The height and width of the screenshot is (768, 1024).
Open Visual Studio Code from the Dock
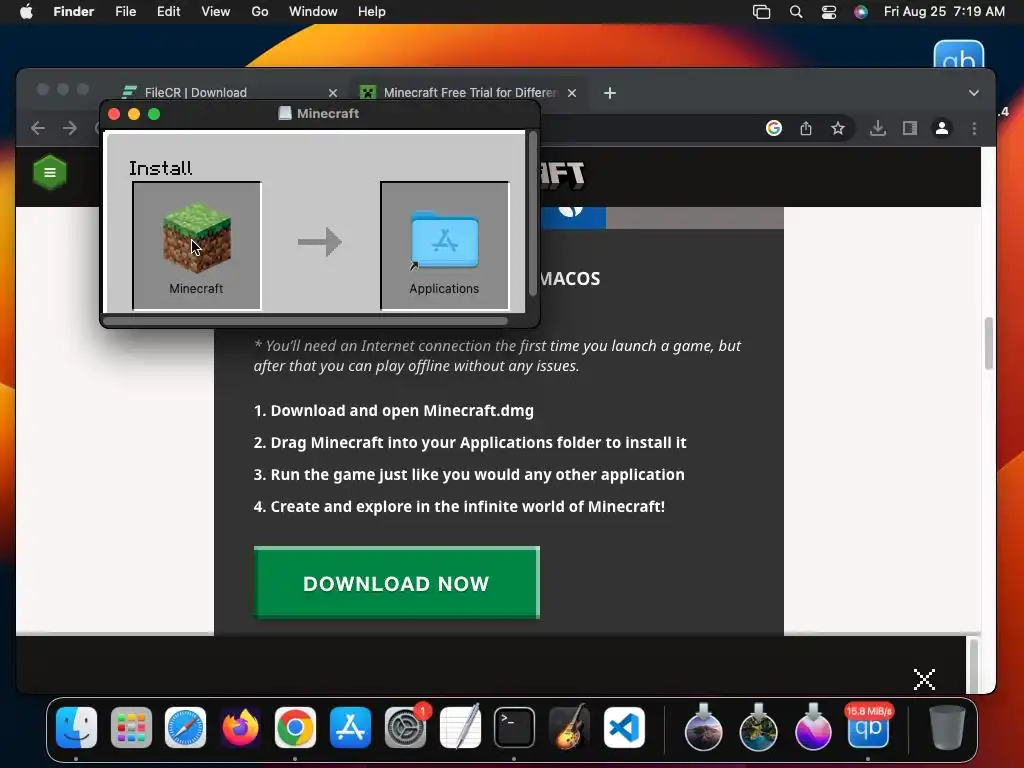tap(624, 728)
